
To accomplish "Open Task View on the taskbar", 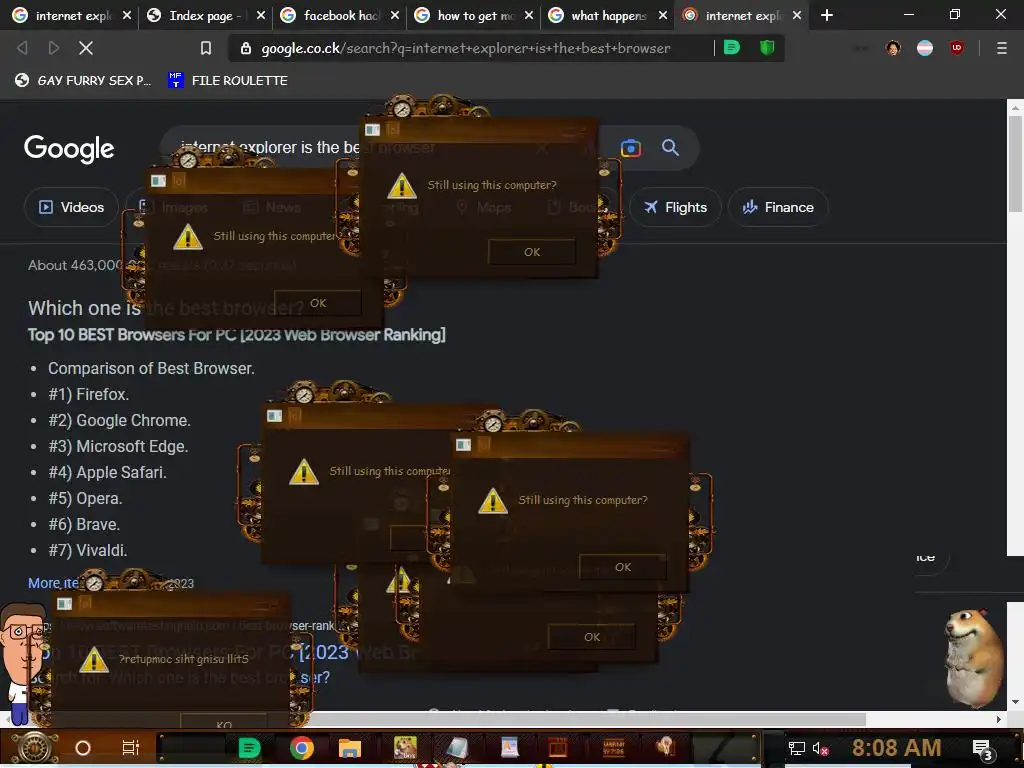I will 131,748.
